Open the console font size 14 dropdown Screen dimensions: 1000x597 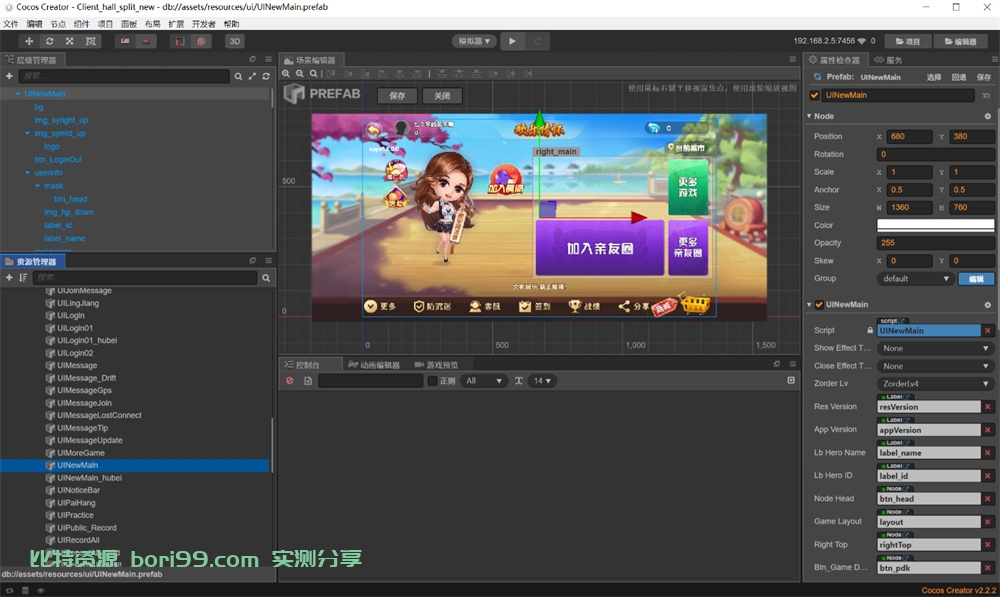click(542, 381)
